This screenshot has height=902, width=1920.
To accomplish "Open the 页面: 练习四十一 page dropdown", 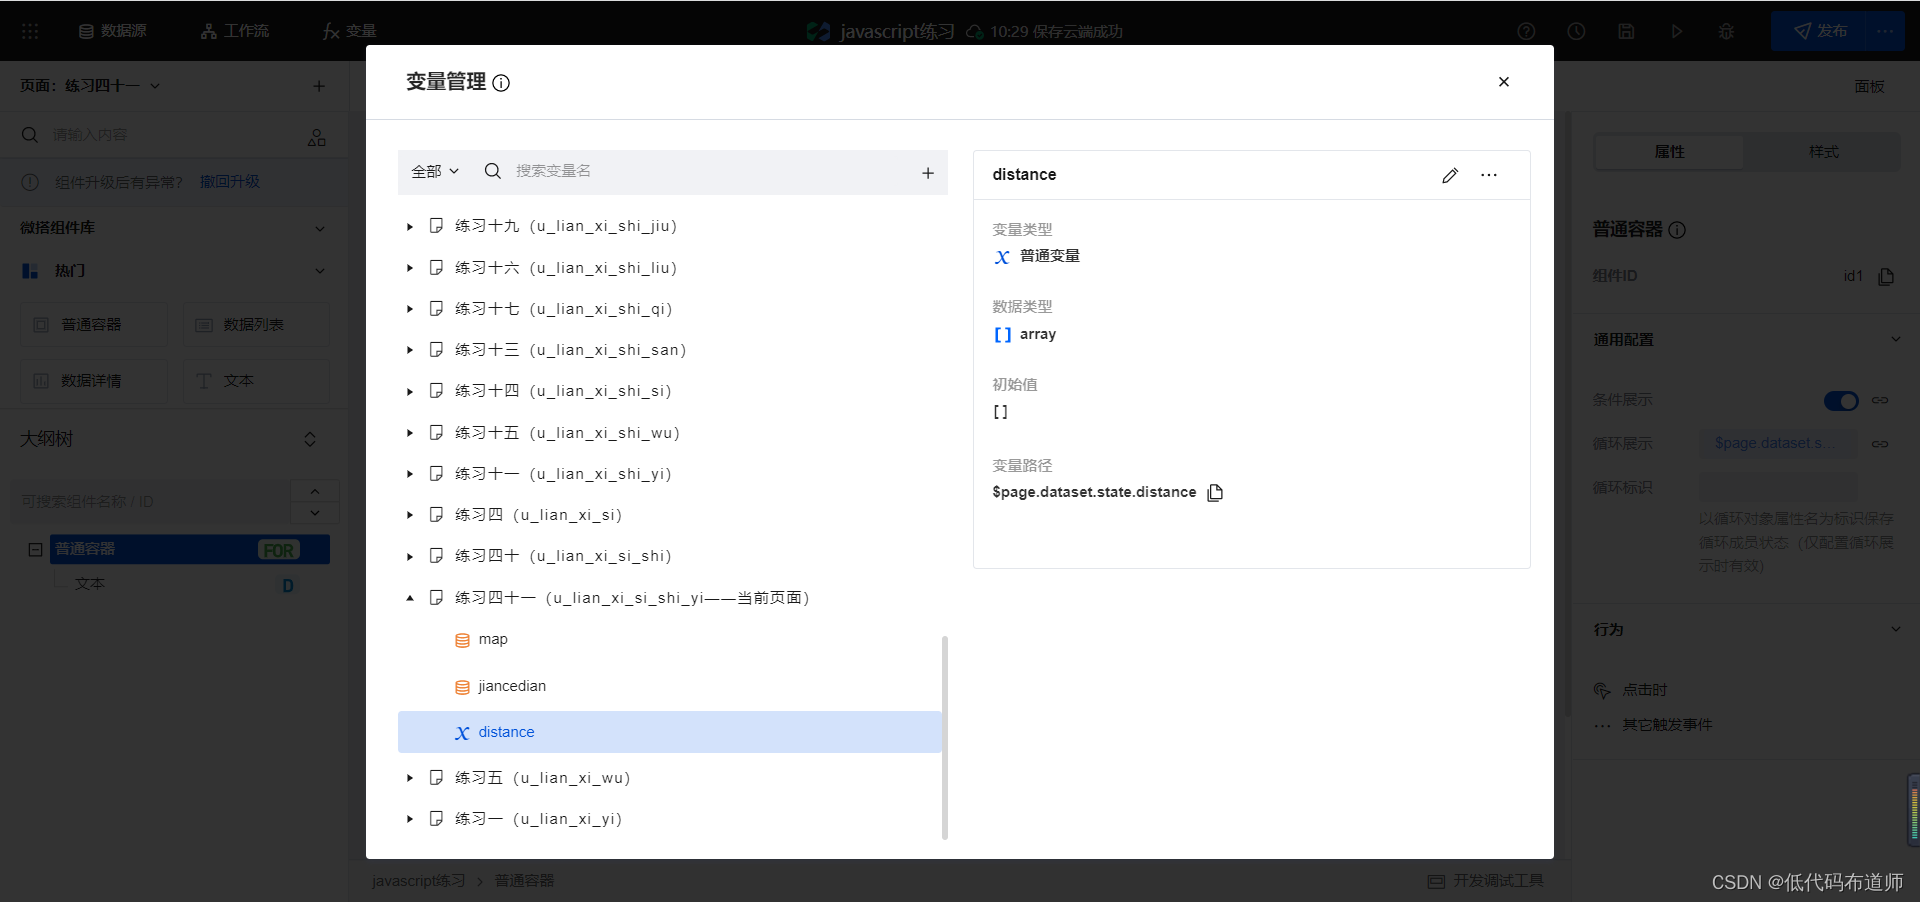I will (x=90, y=86).
